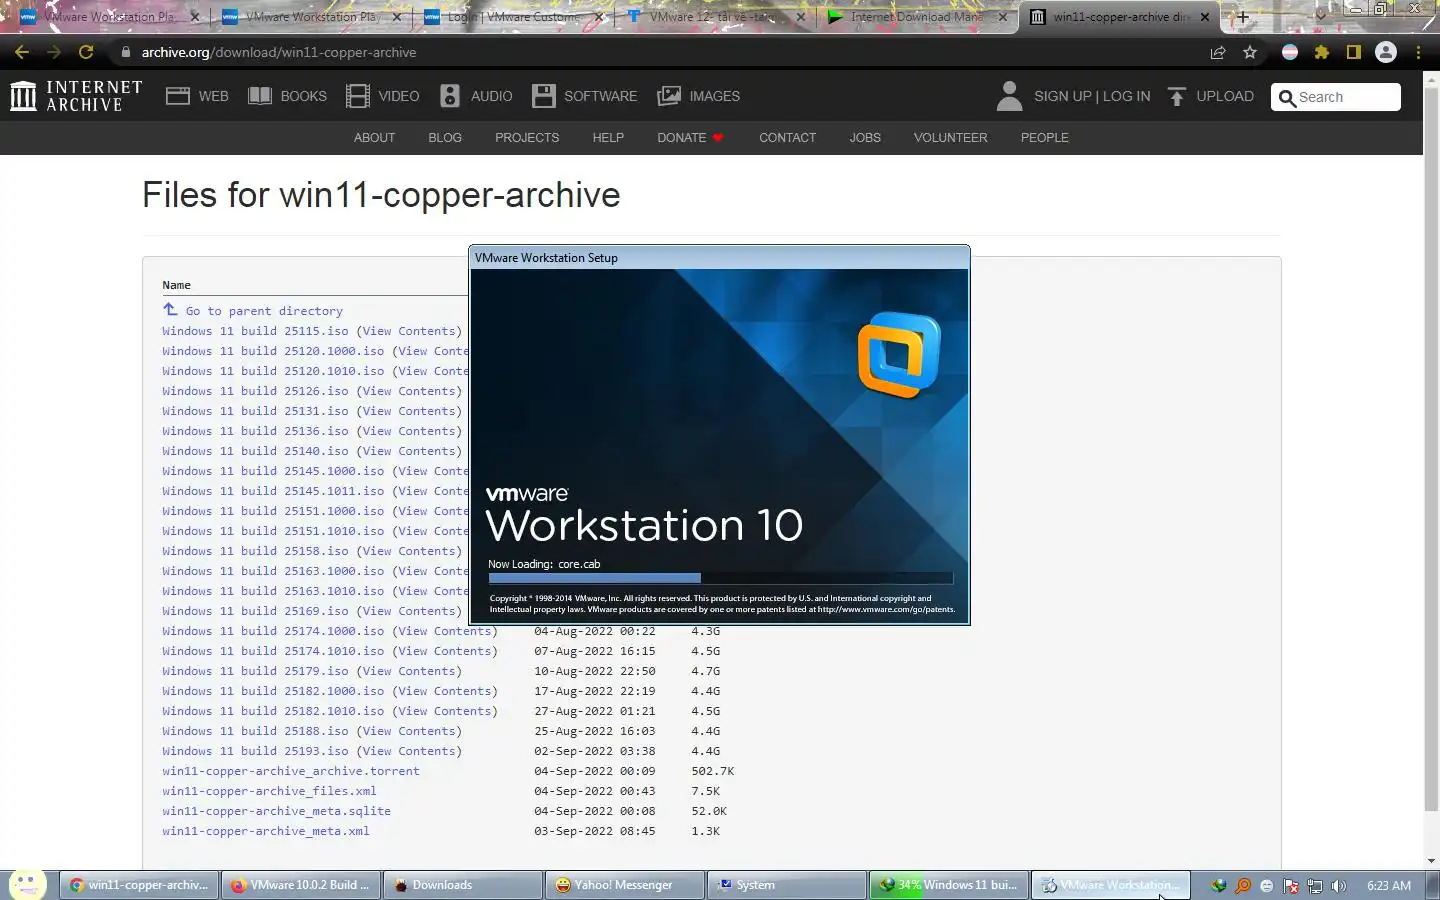Click Go to parent directory link
This screenshot has height=900, width=1440.
[264, 311]
